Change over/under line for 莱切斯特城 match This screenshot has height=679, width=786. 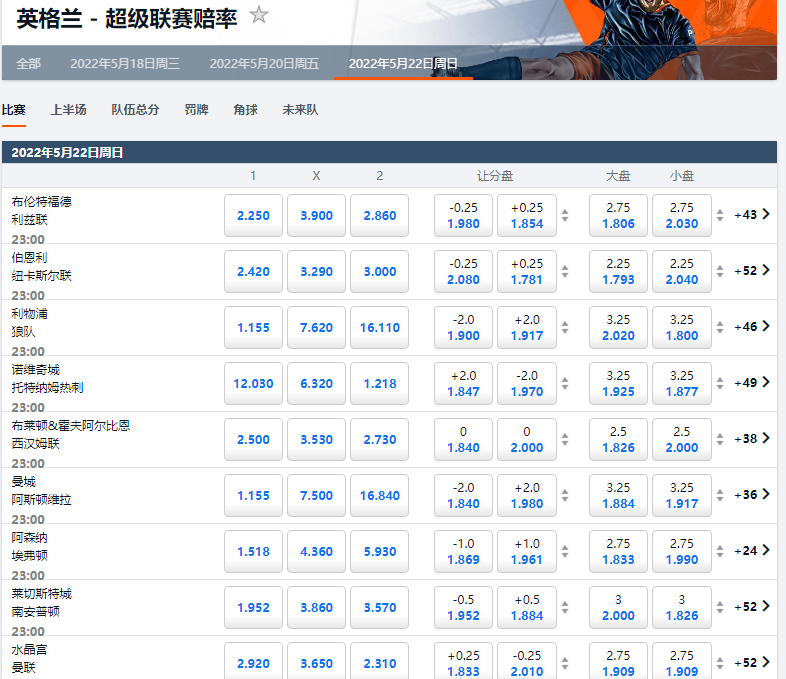[x=720, y=608]
